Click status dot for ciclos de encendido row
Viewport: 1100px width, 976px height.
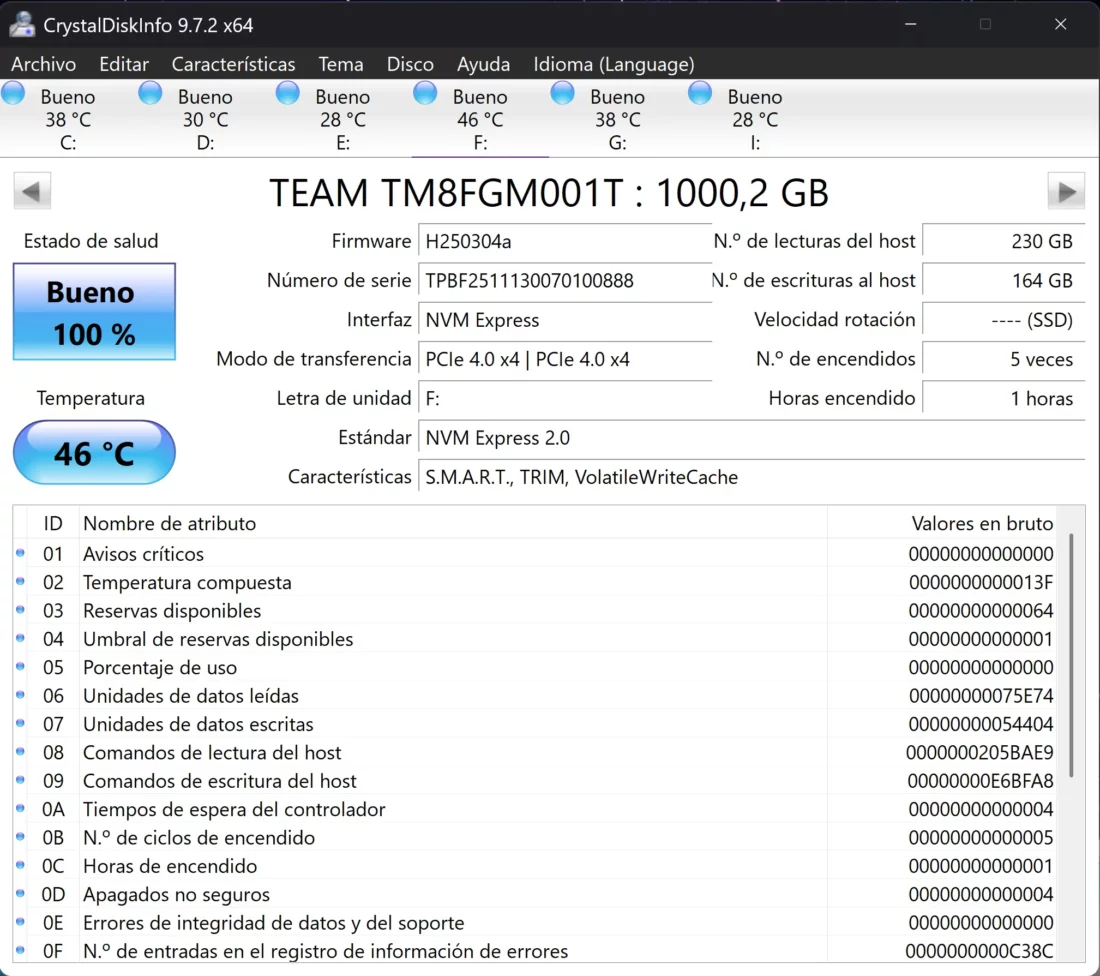(20, 837)
